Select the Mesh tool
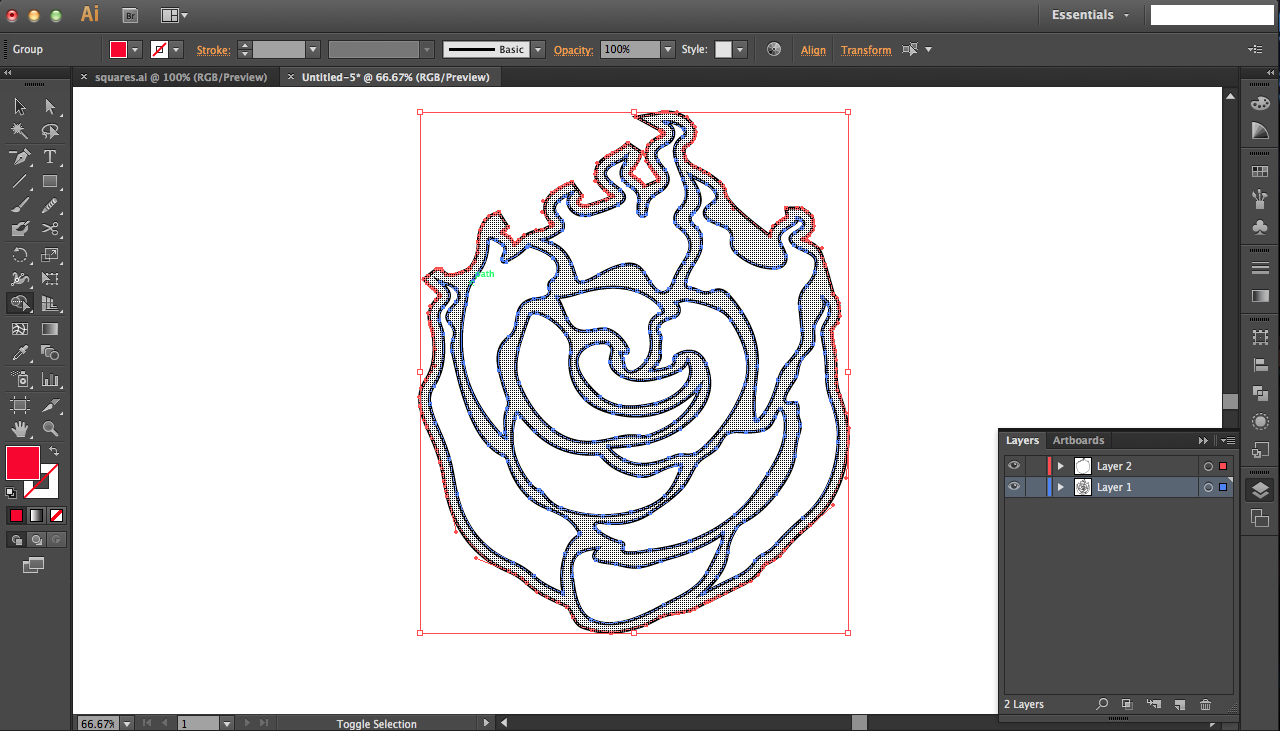The height and width of the screenshot is (731, 1280). click(x=20, y=329)
